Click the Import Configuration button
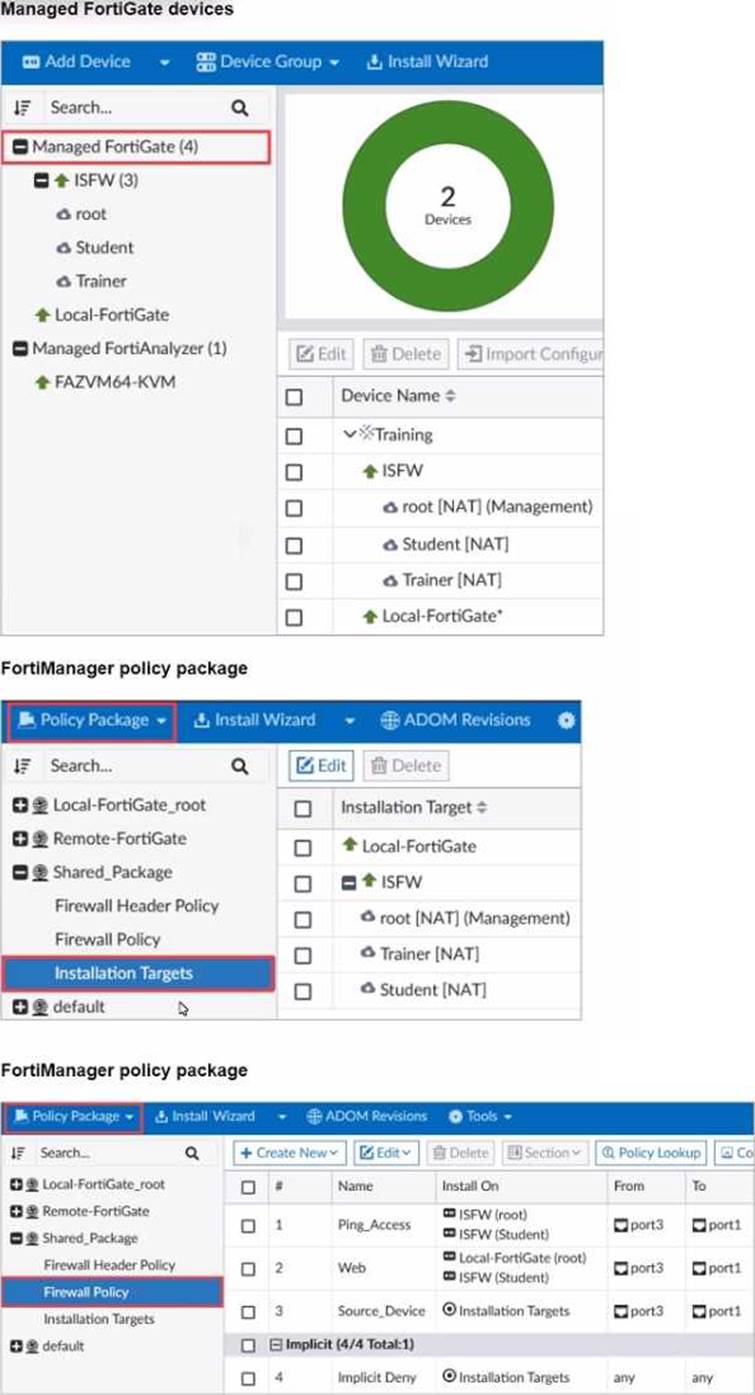The image size is (755, 1395). 530,354
